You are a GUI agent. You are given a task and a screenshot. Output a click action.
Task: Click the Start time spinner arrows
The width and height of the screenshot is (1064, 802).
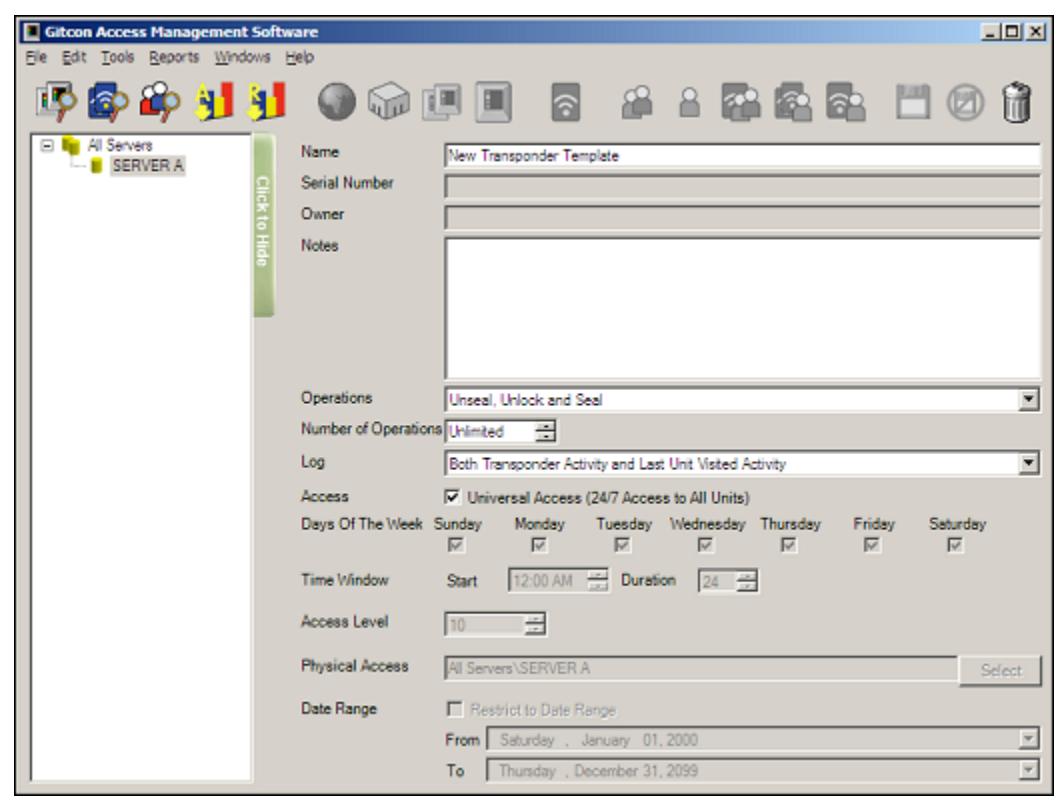pyautogui.click(x=598, y=581)
